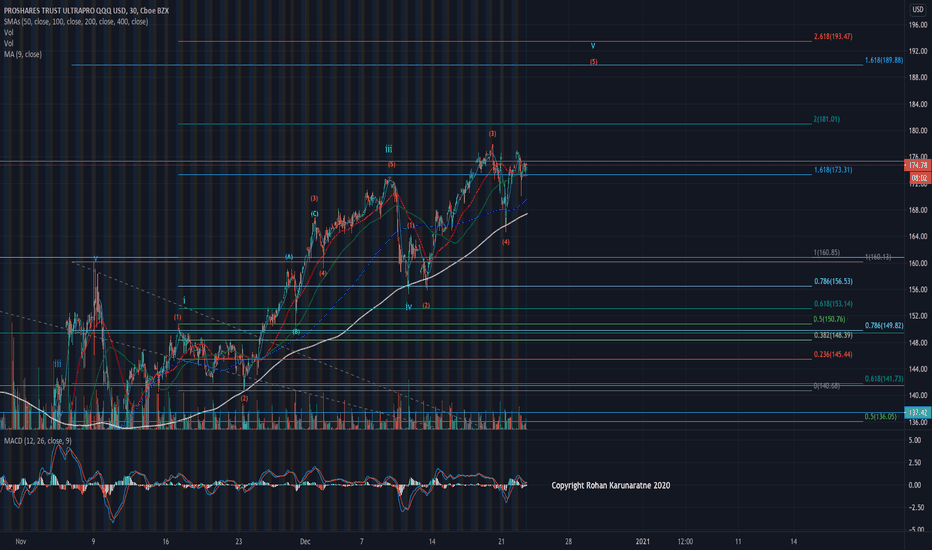Click the 0.618(153.14) Fibonacci label
The height and width of the screenshot is (550, 932).
point(833,304)
